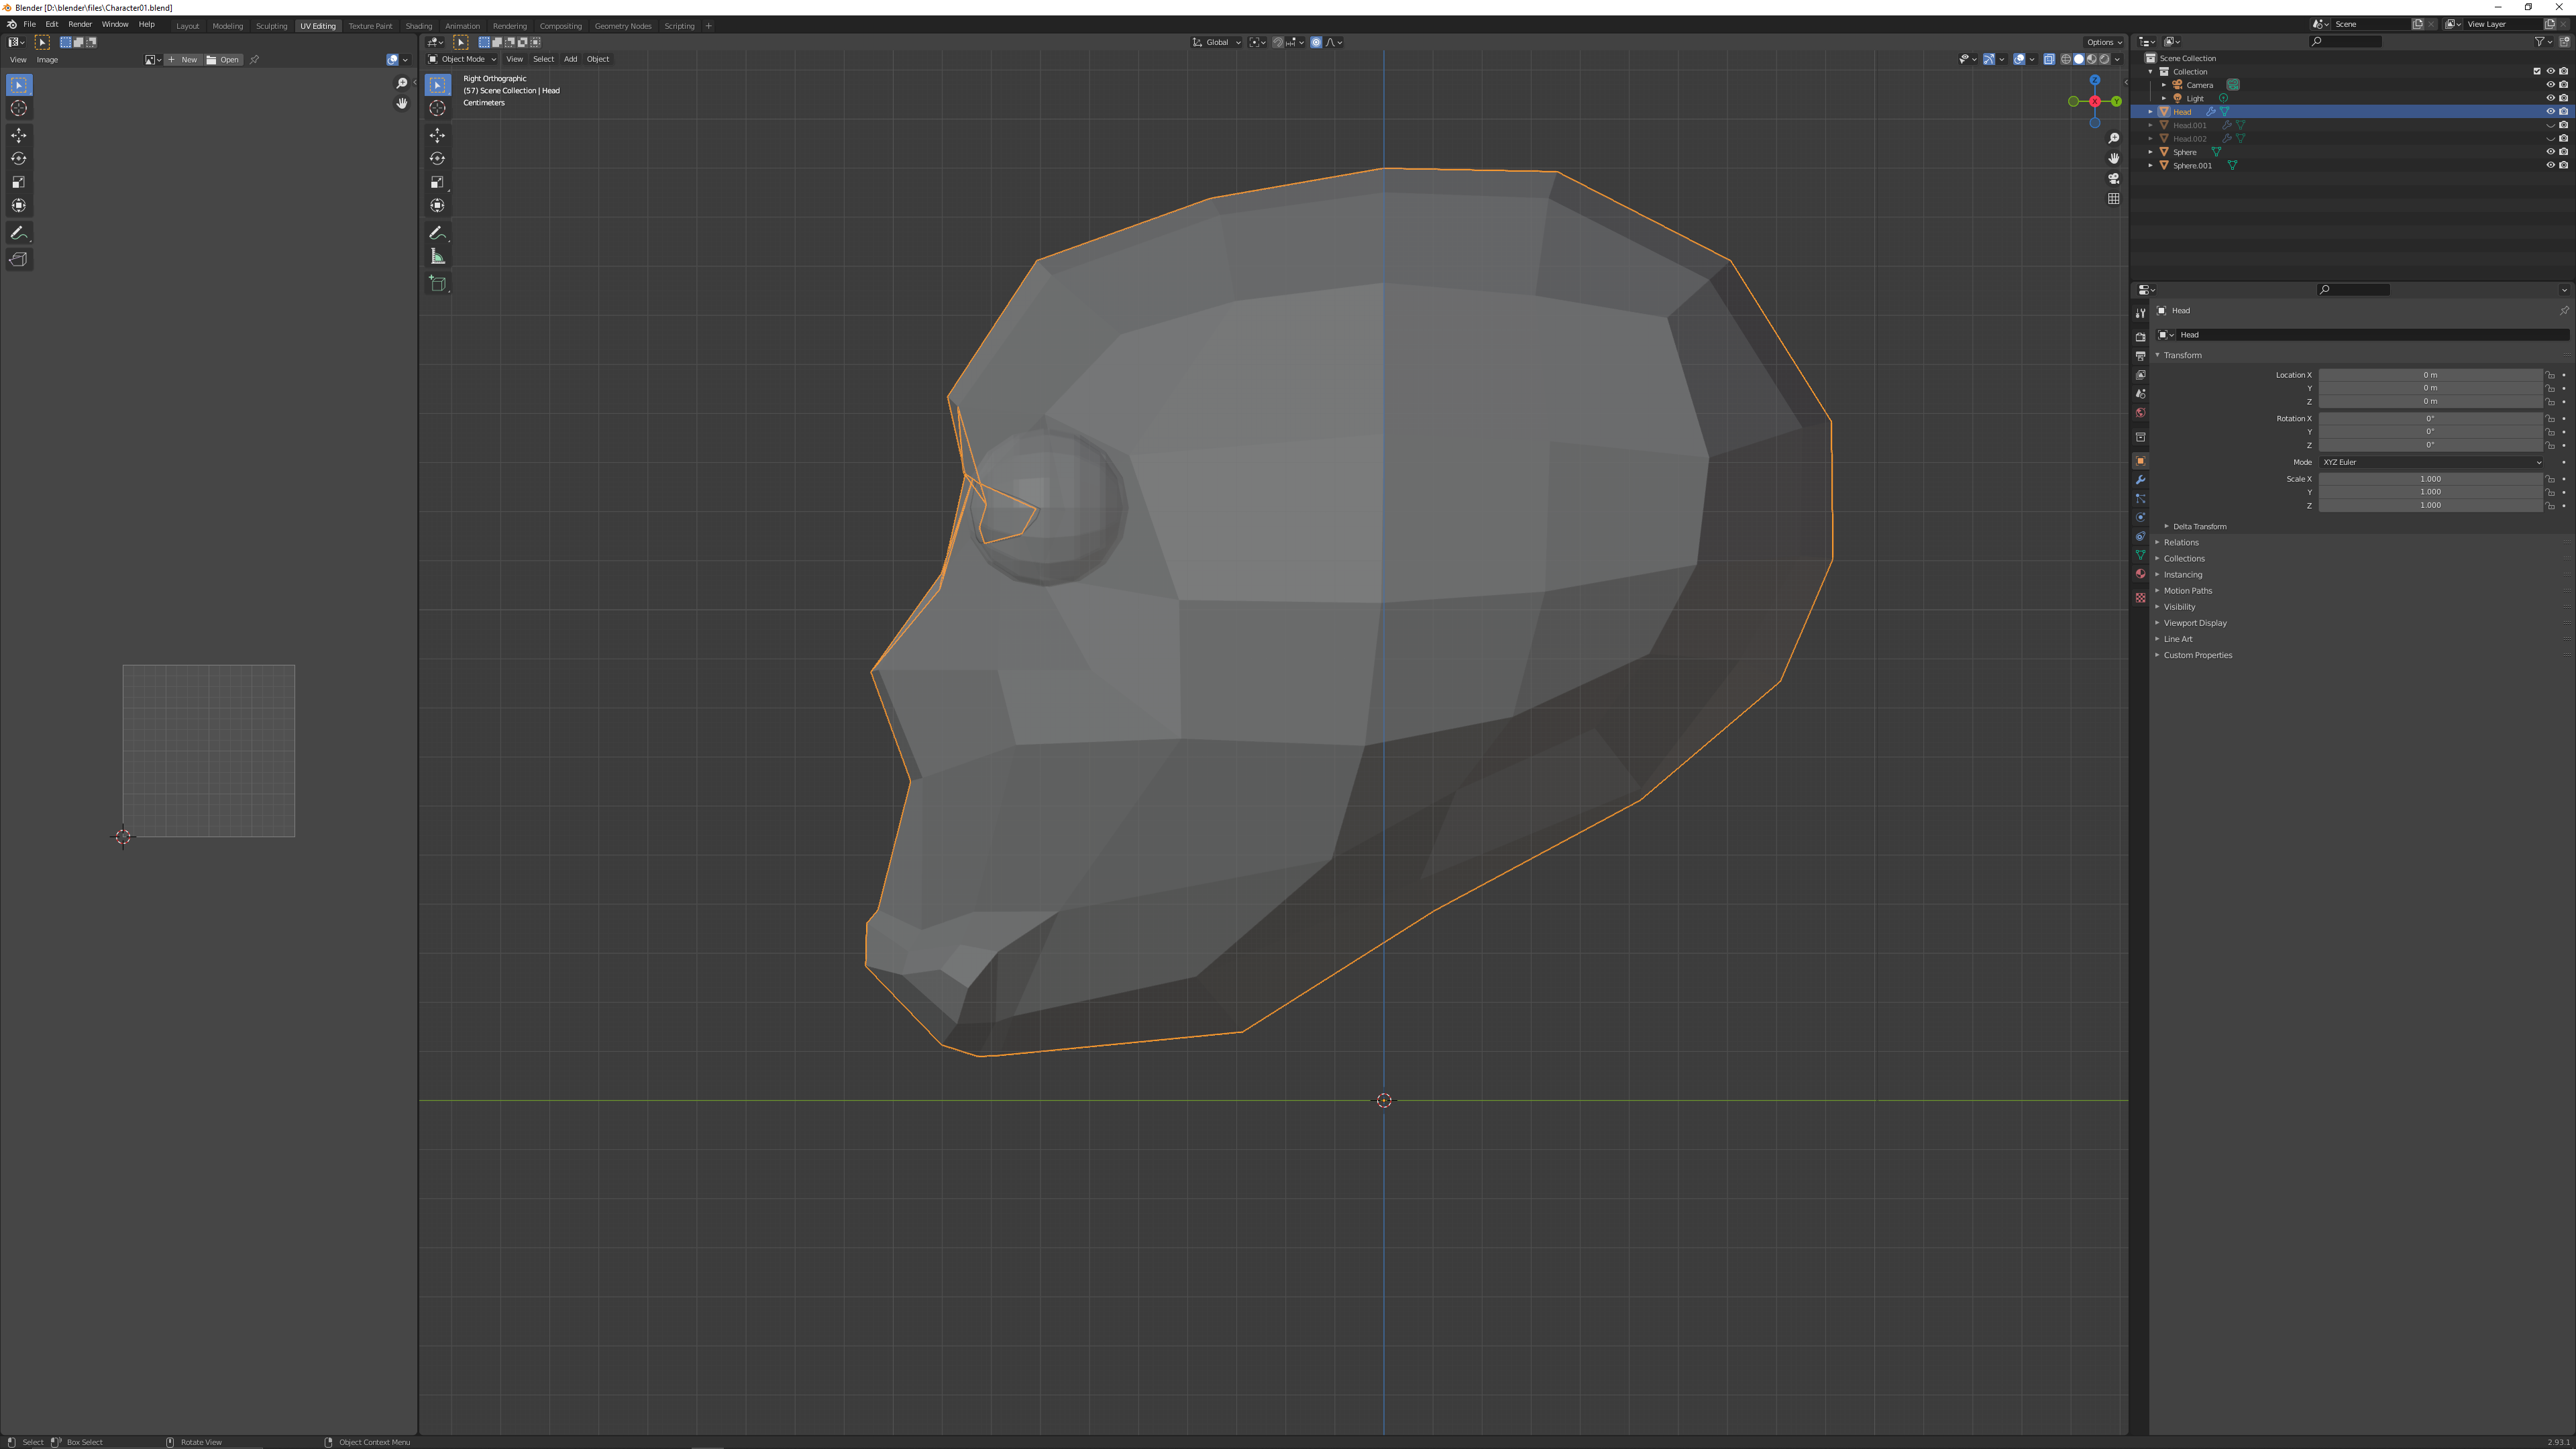Open the Particles properties tab
Viewport: 2576px width, 1449px height.
(x=2140, y=499)
